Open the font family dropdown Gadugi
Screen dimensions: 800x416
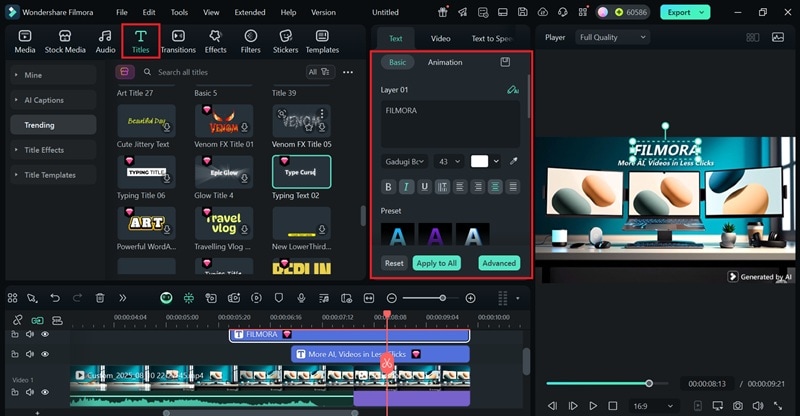pos(404,161)
